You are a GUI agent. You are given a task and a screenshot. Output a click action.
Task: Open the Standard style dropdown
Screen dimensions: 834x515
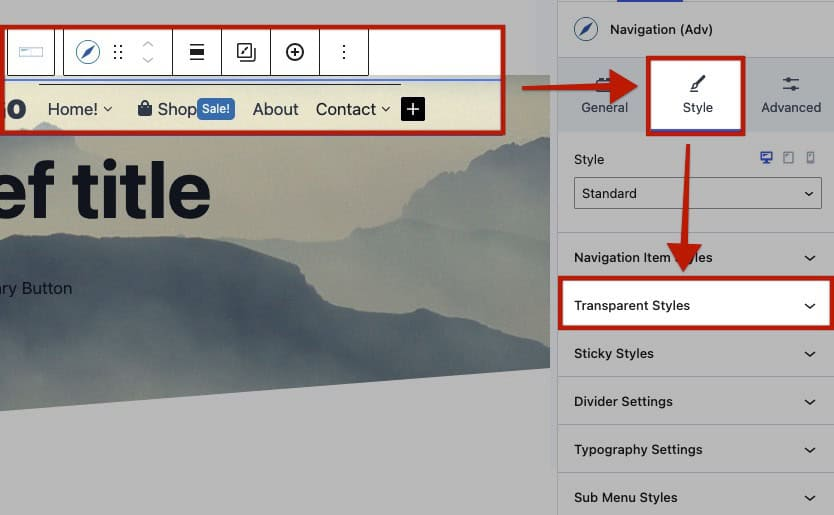point(697,193)
